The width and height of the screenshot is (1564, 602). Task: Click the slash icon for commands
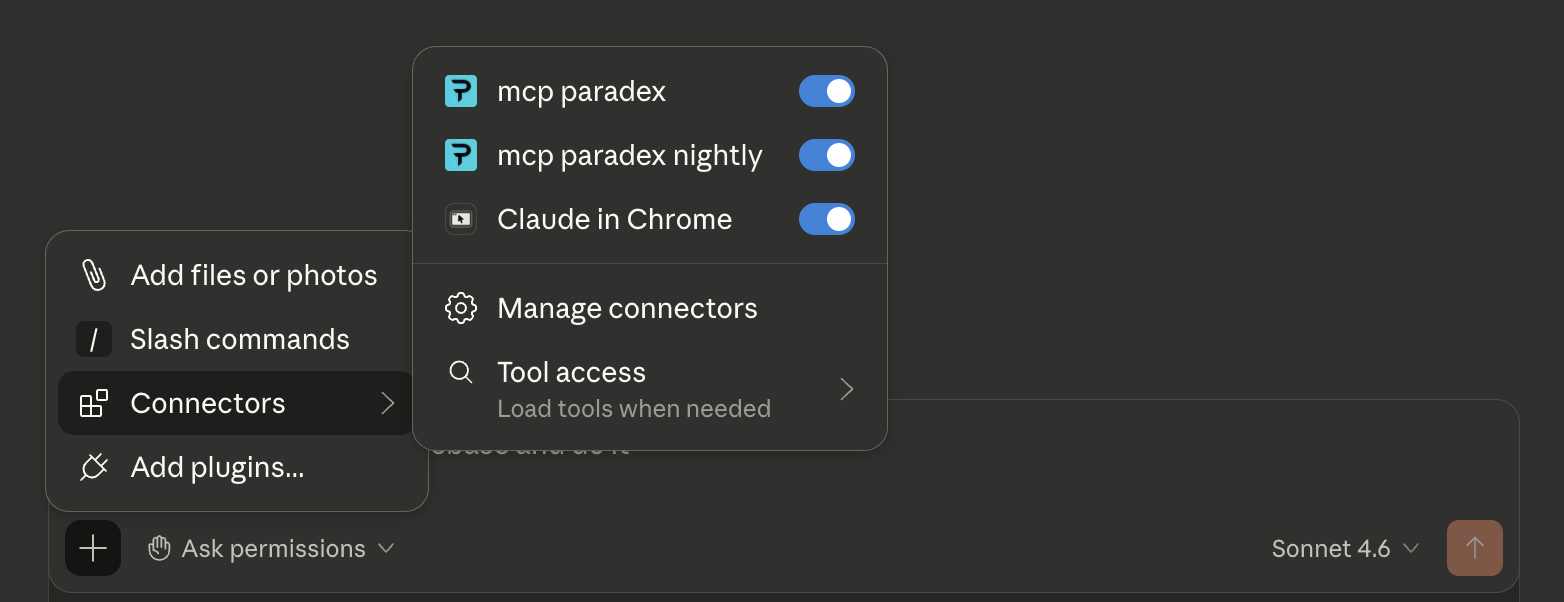[93, 339]
